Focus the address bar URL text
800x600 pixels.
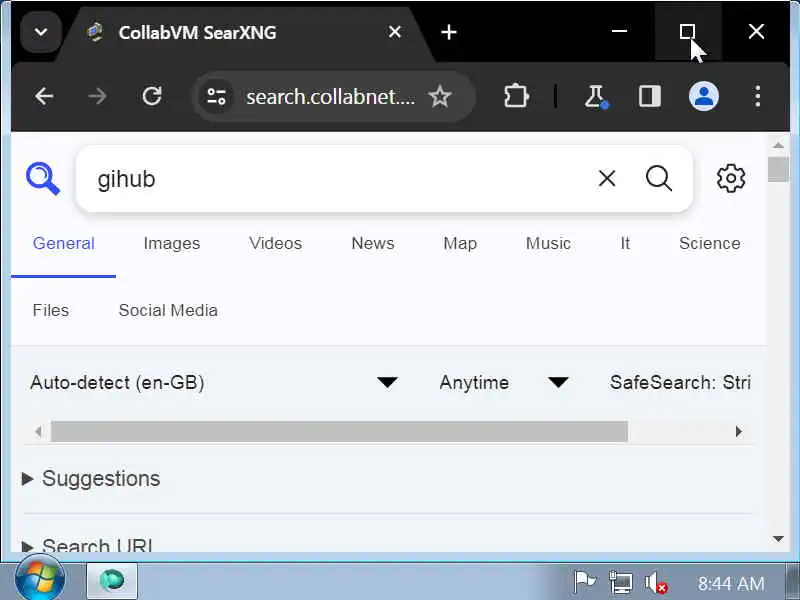pyautogui.click(x=330, y=96)
